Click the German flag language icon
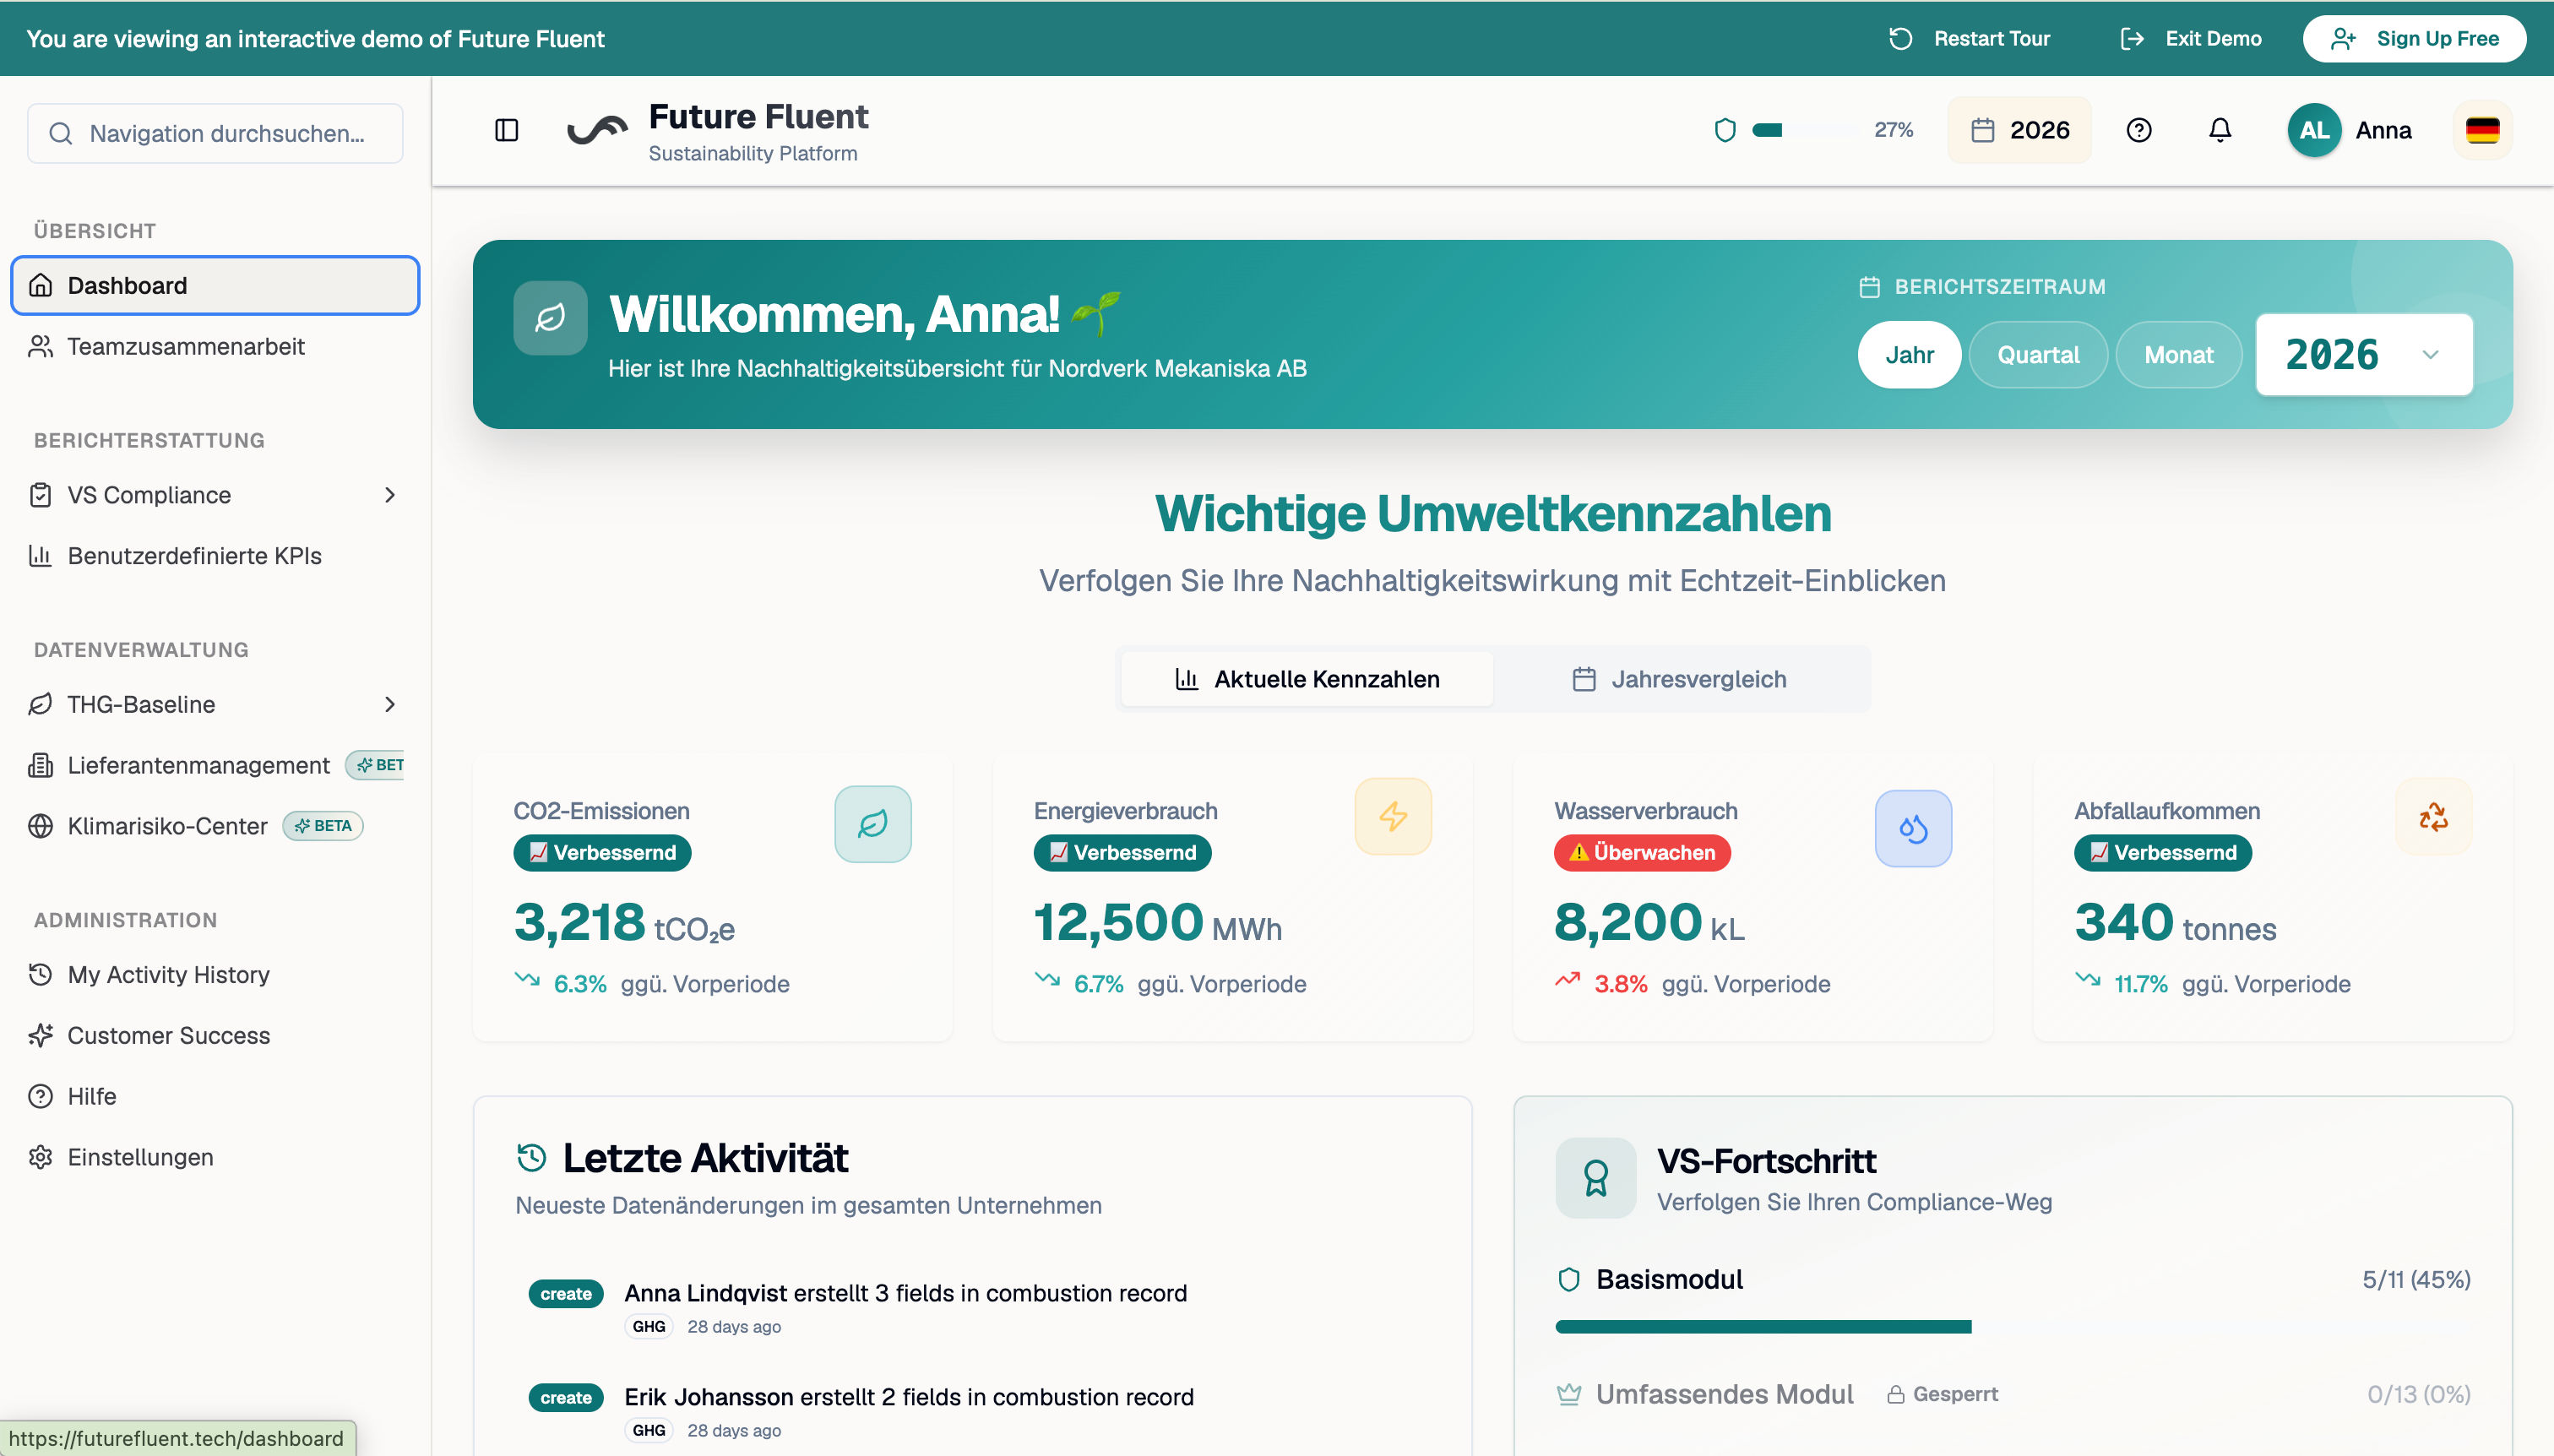This screenshot has width=2554, height=1456. 2482,130
